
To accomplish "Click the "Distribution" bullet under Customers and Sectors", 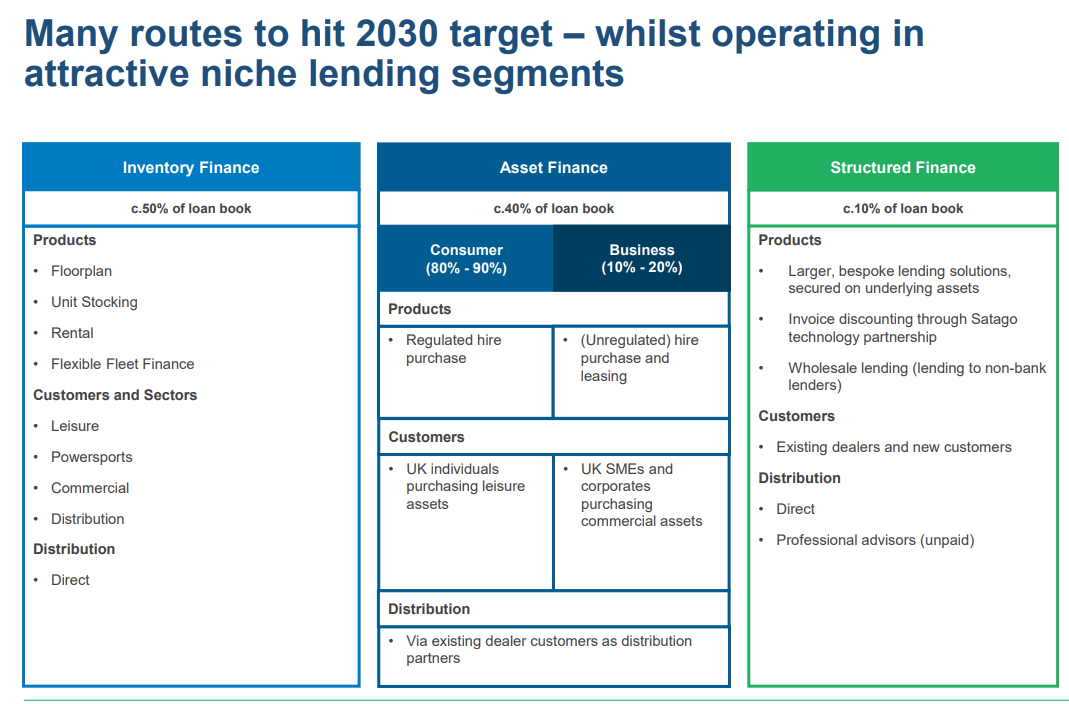I will pyautogui.click(x=88, y=519).
